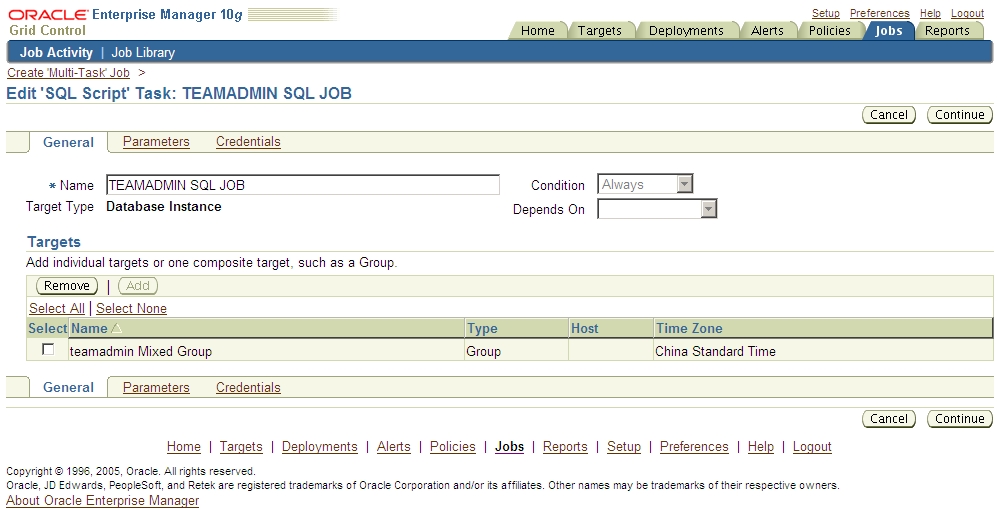997x509 pixels.
Task: Switch to the Targets tab
Action: pos(600,31)
